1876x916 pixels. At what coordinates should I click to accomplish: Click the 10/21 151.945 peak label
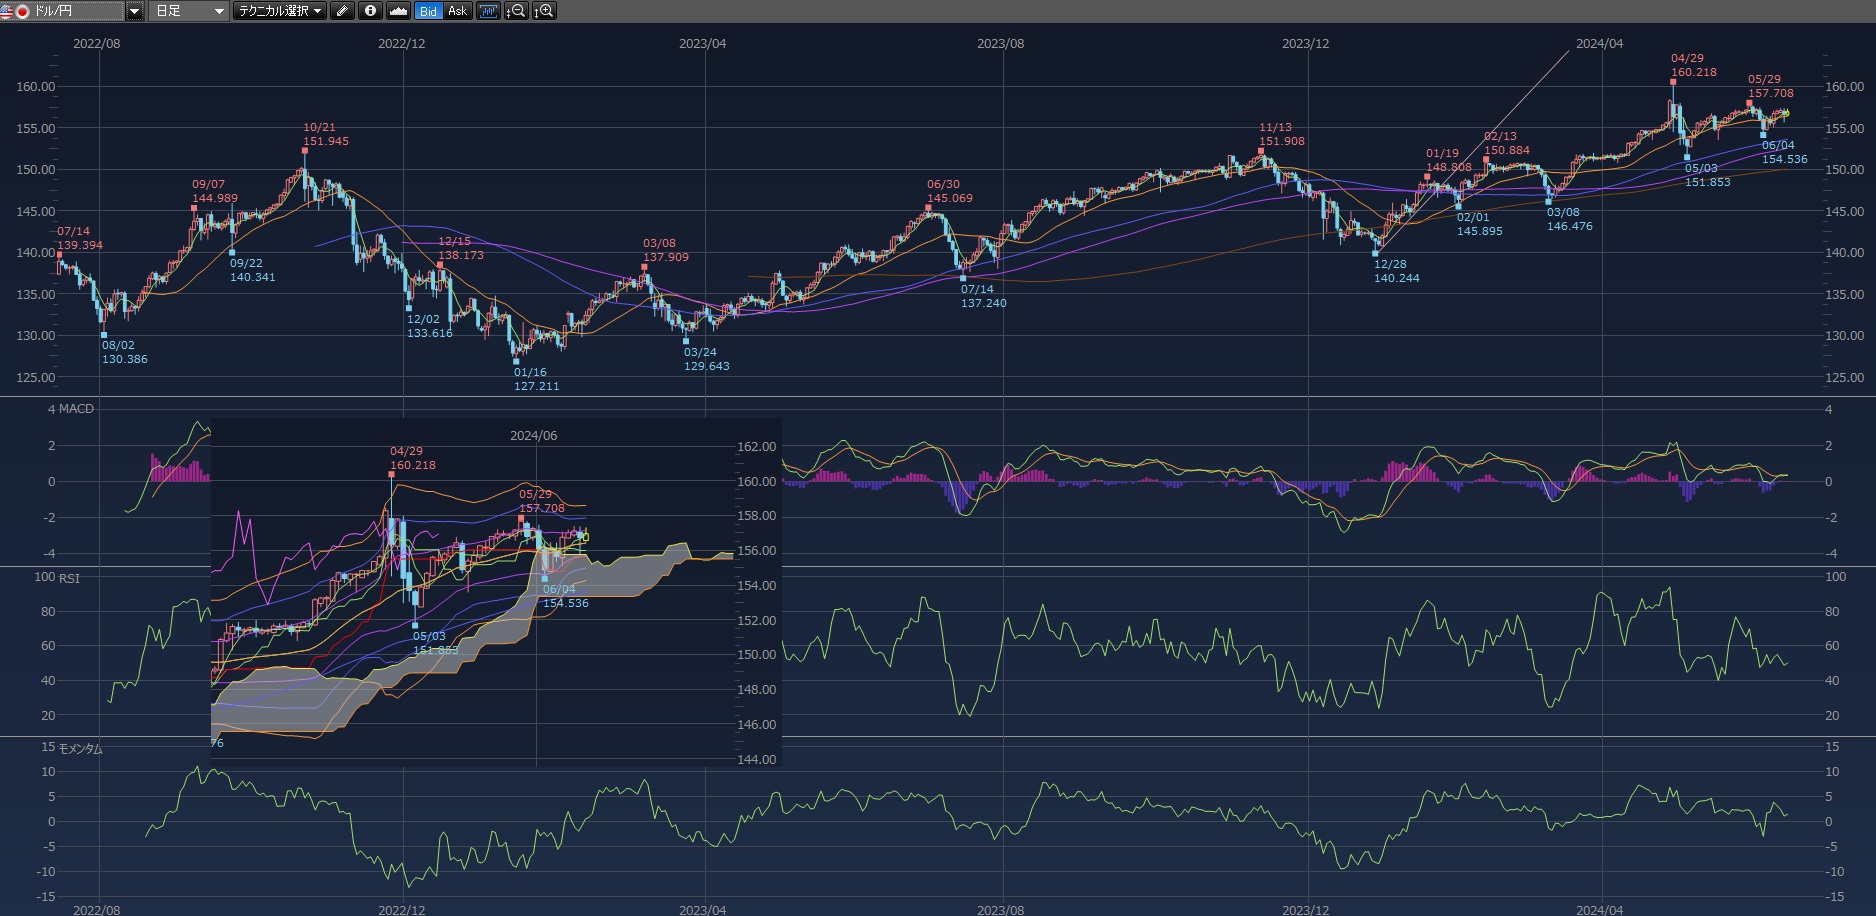pyautogui.click(x=326, y=135)
